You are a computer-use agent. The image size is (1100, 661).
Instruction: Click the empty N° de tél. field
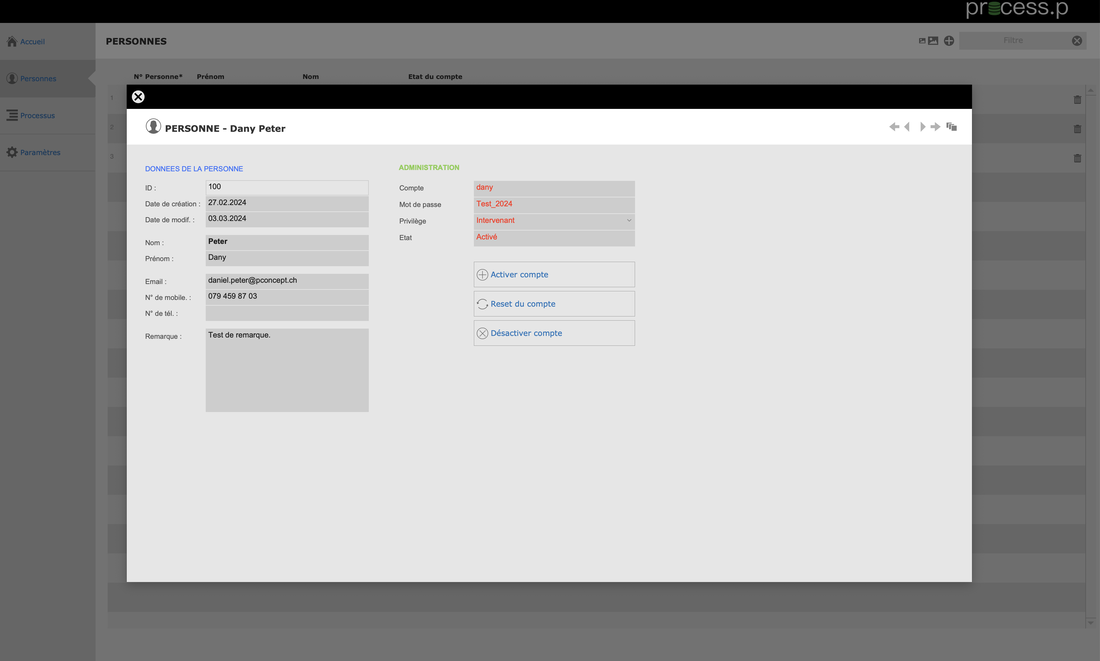287,314
